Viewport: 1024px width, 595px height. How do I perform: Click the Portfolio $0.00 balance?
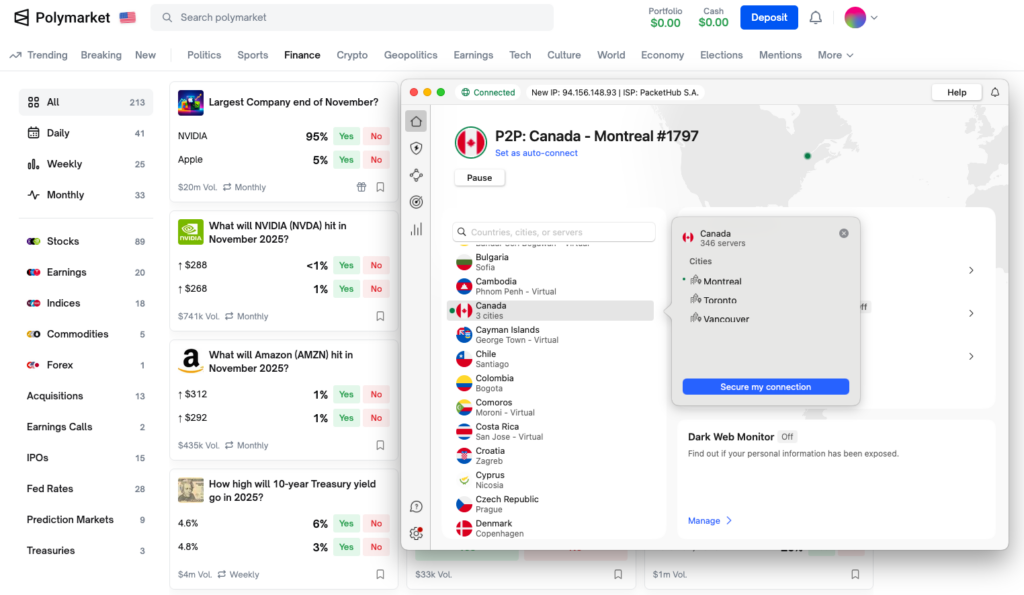[665, 18]
